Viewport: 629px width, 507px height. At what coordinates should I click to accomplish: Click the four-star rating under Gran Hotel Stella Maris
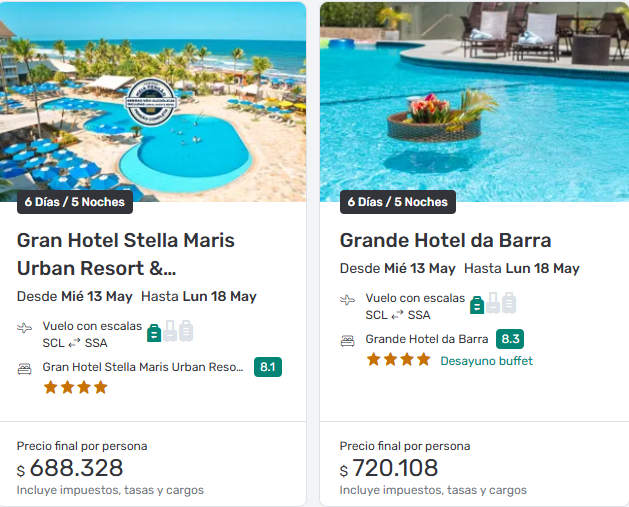[75, 387]
